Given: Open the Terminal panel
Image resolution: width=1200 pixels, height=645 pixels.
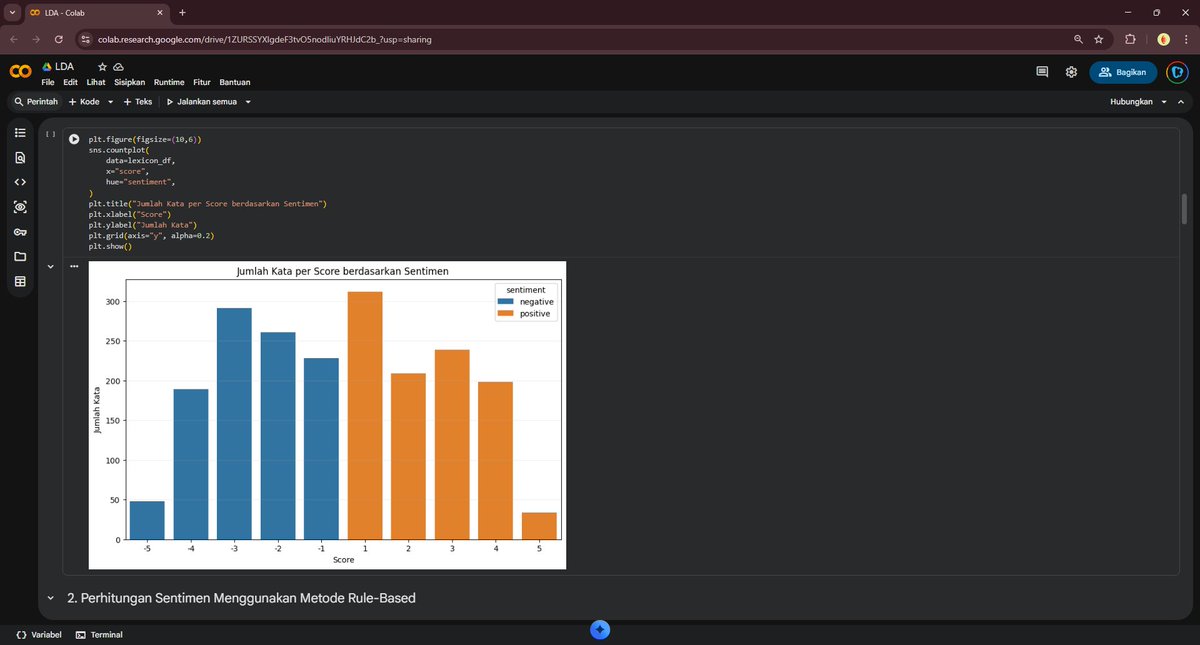Looking at the screenshot, I should 99,634.
